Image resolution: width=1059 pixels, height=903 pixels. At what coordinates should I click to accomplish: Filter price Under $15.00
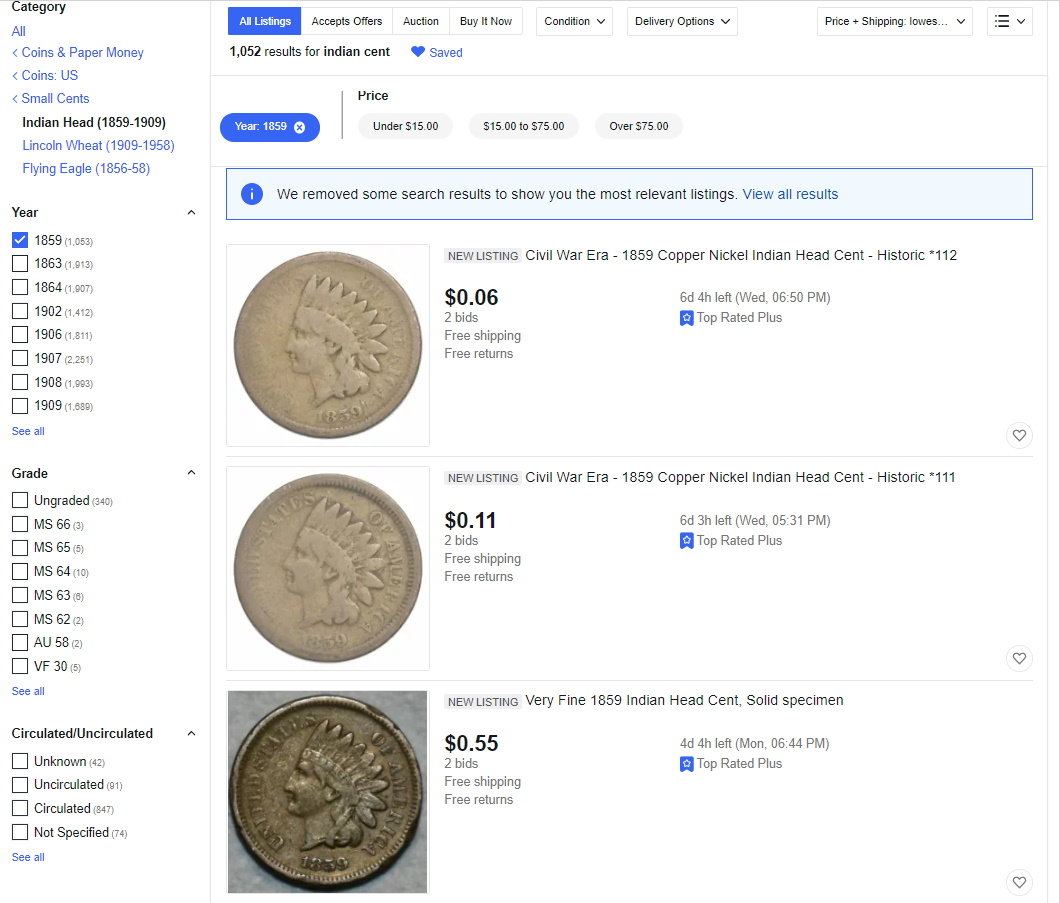(x=405, y=126)
